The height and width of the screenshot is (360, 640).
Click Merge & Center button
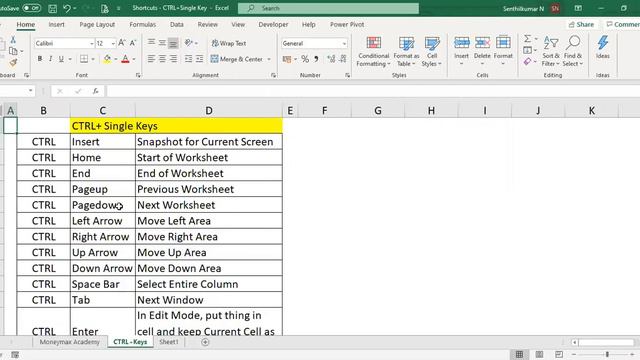[x=237, y=59]
